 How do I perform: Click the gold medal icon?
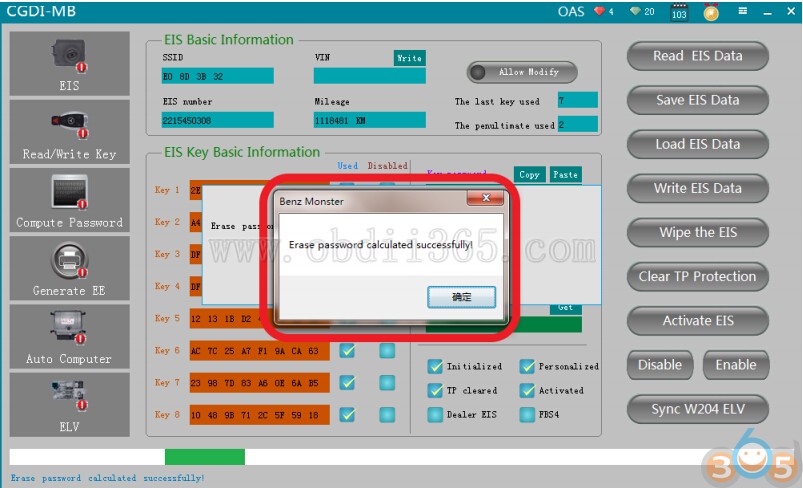coord(711,12)
